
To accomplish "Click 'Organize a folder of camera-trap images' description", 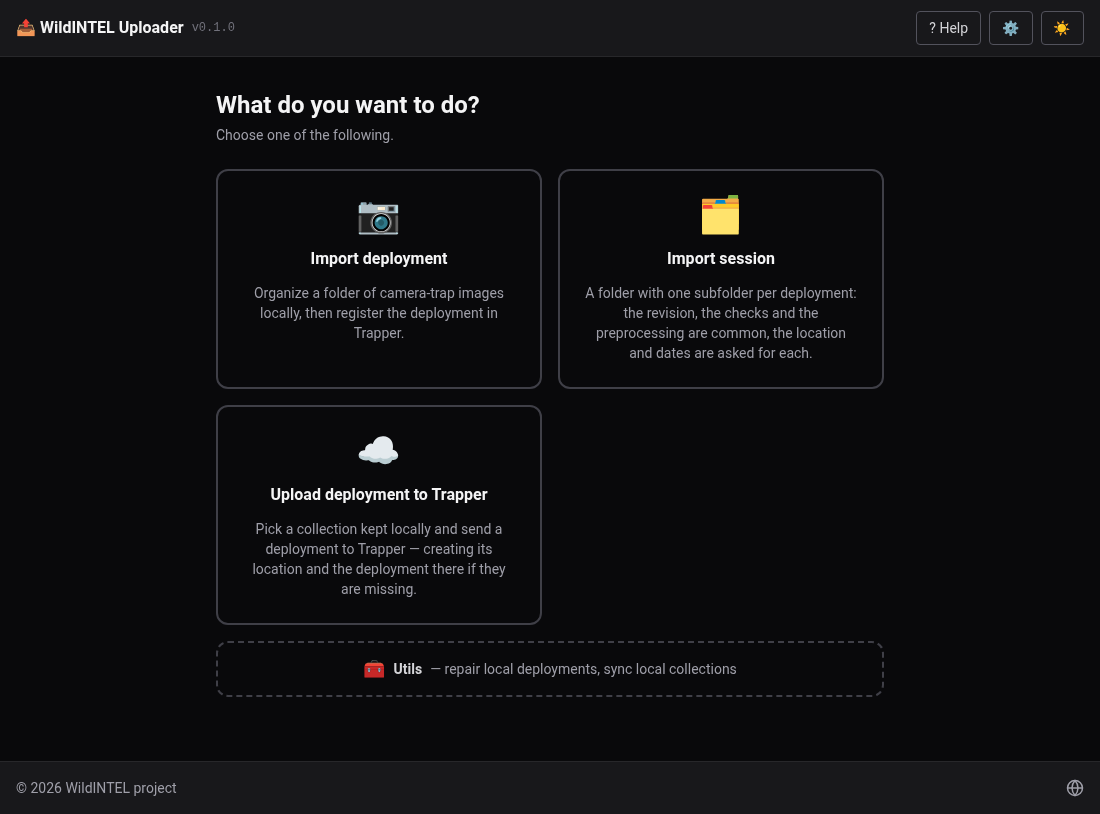I will [x=379, y=313].
